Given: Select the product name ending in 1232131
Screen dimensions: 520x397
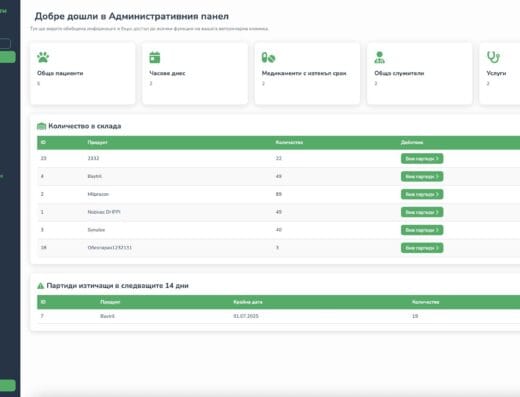Looking at the screenshot, I should point(110,247).
